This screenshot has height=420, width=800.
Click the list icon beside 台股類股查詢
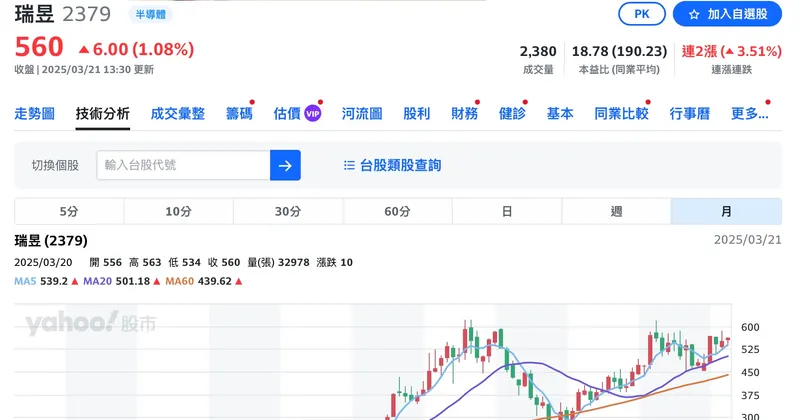pyautogui.click(x=349, y=165)
